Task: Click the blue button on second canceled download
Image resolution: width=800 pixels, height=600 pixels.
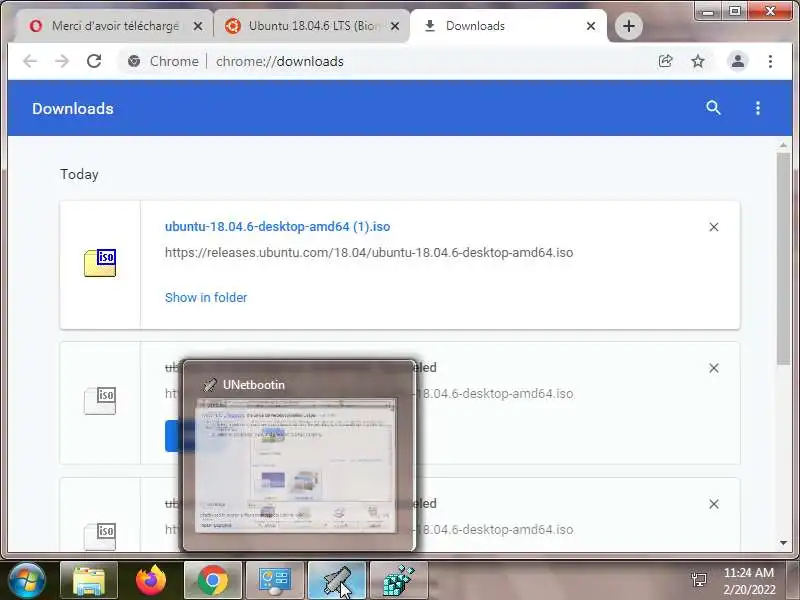Action: 173,436
